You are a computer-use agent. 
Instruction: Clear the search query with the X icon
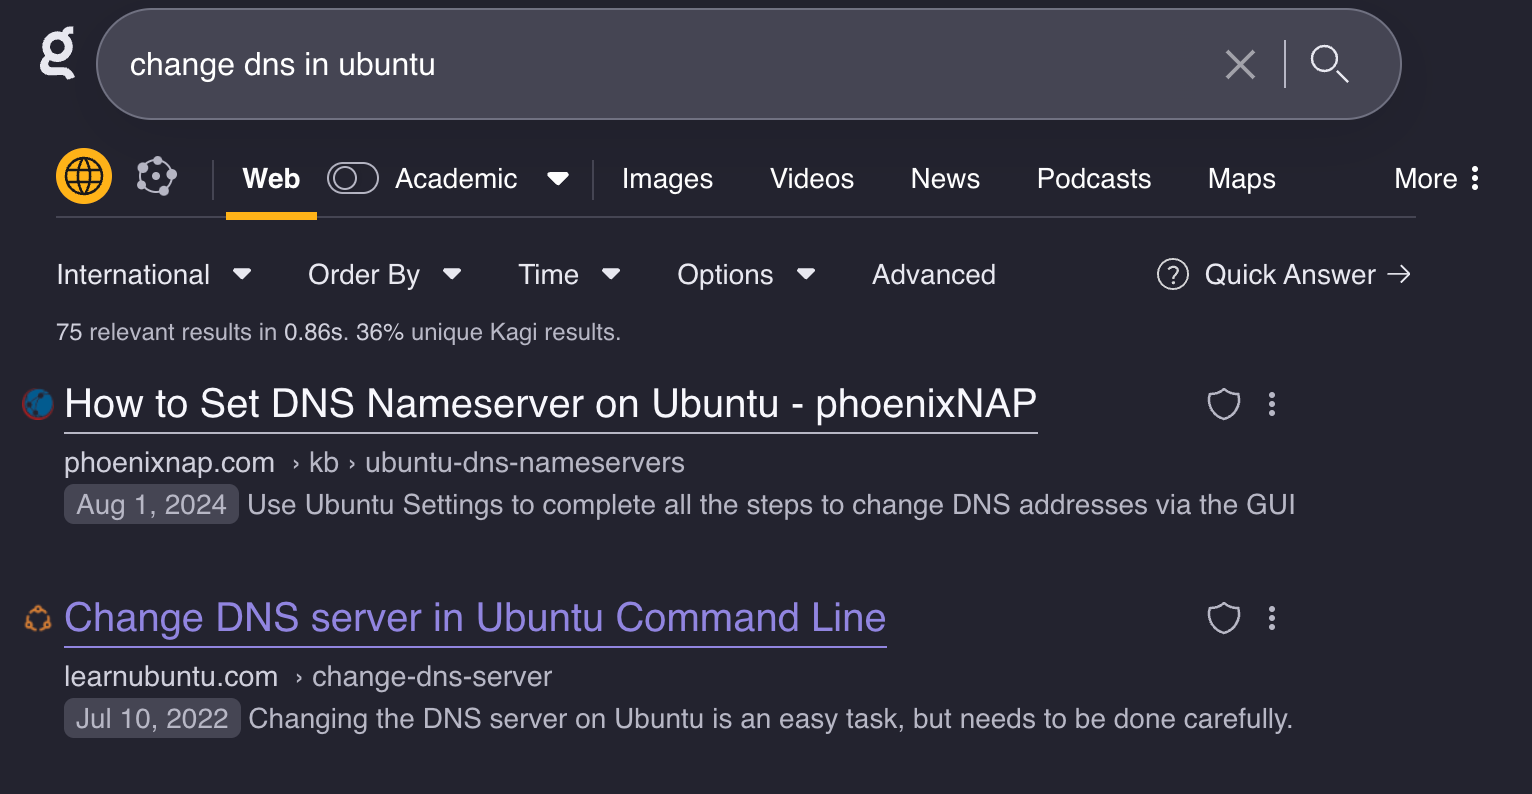point(1240,65)
